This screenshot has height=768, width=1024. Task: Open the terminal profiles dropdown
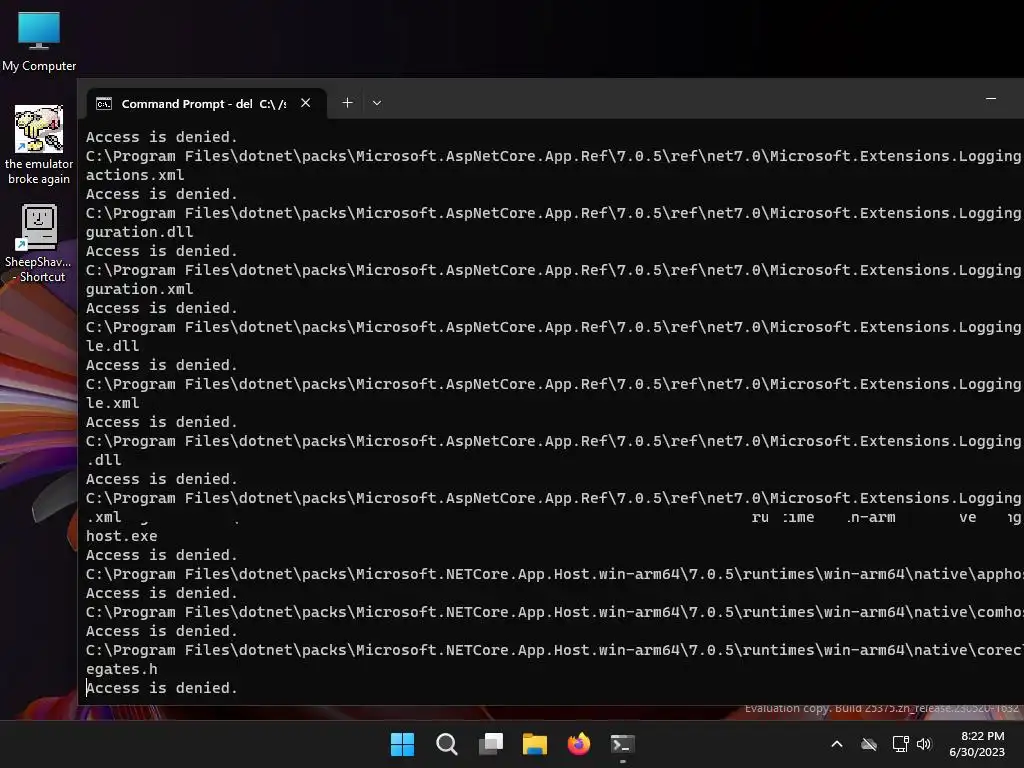coord(377,103)
